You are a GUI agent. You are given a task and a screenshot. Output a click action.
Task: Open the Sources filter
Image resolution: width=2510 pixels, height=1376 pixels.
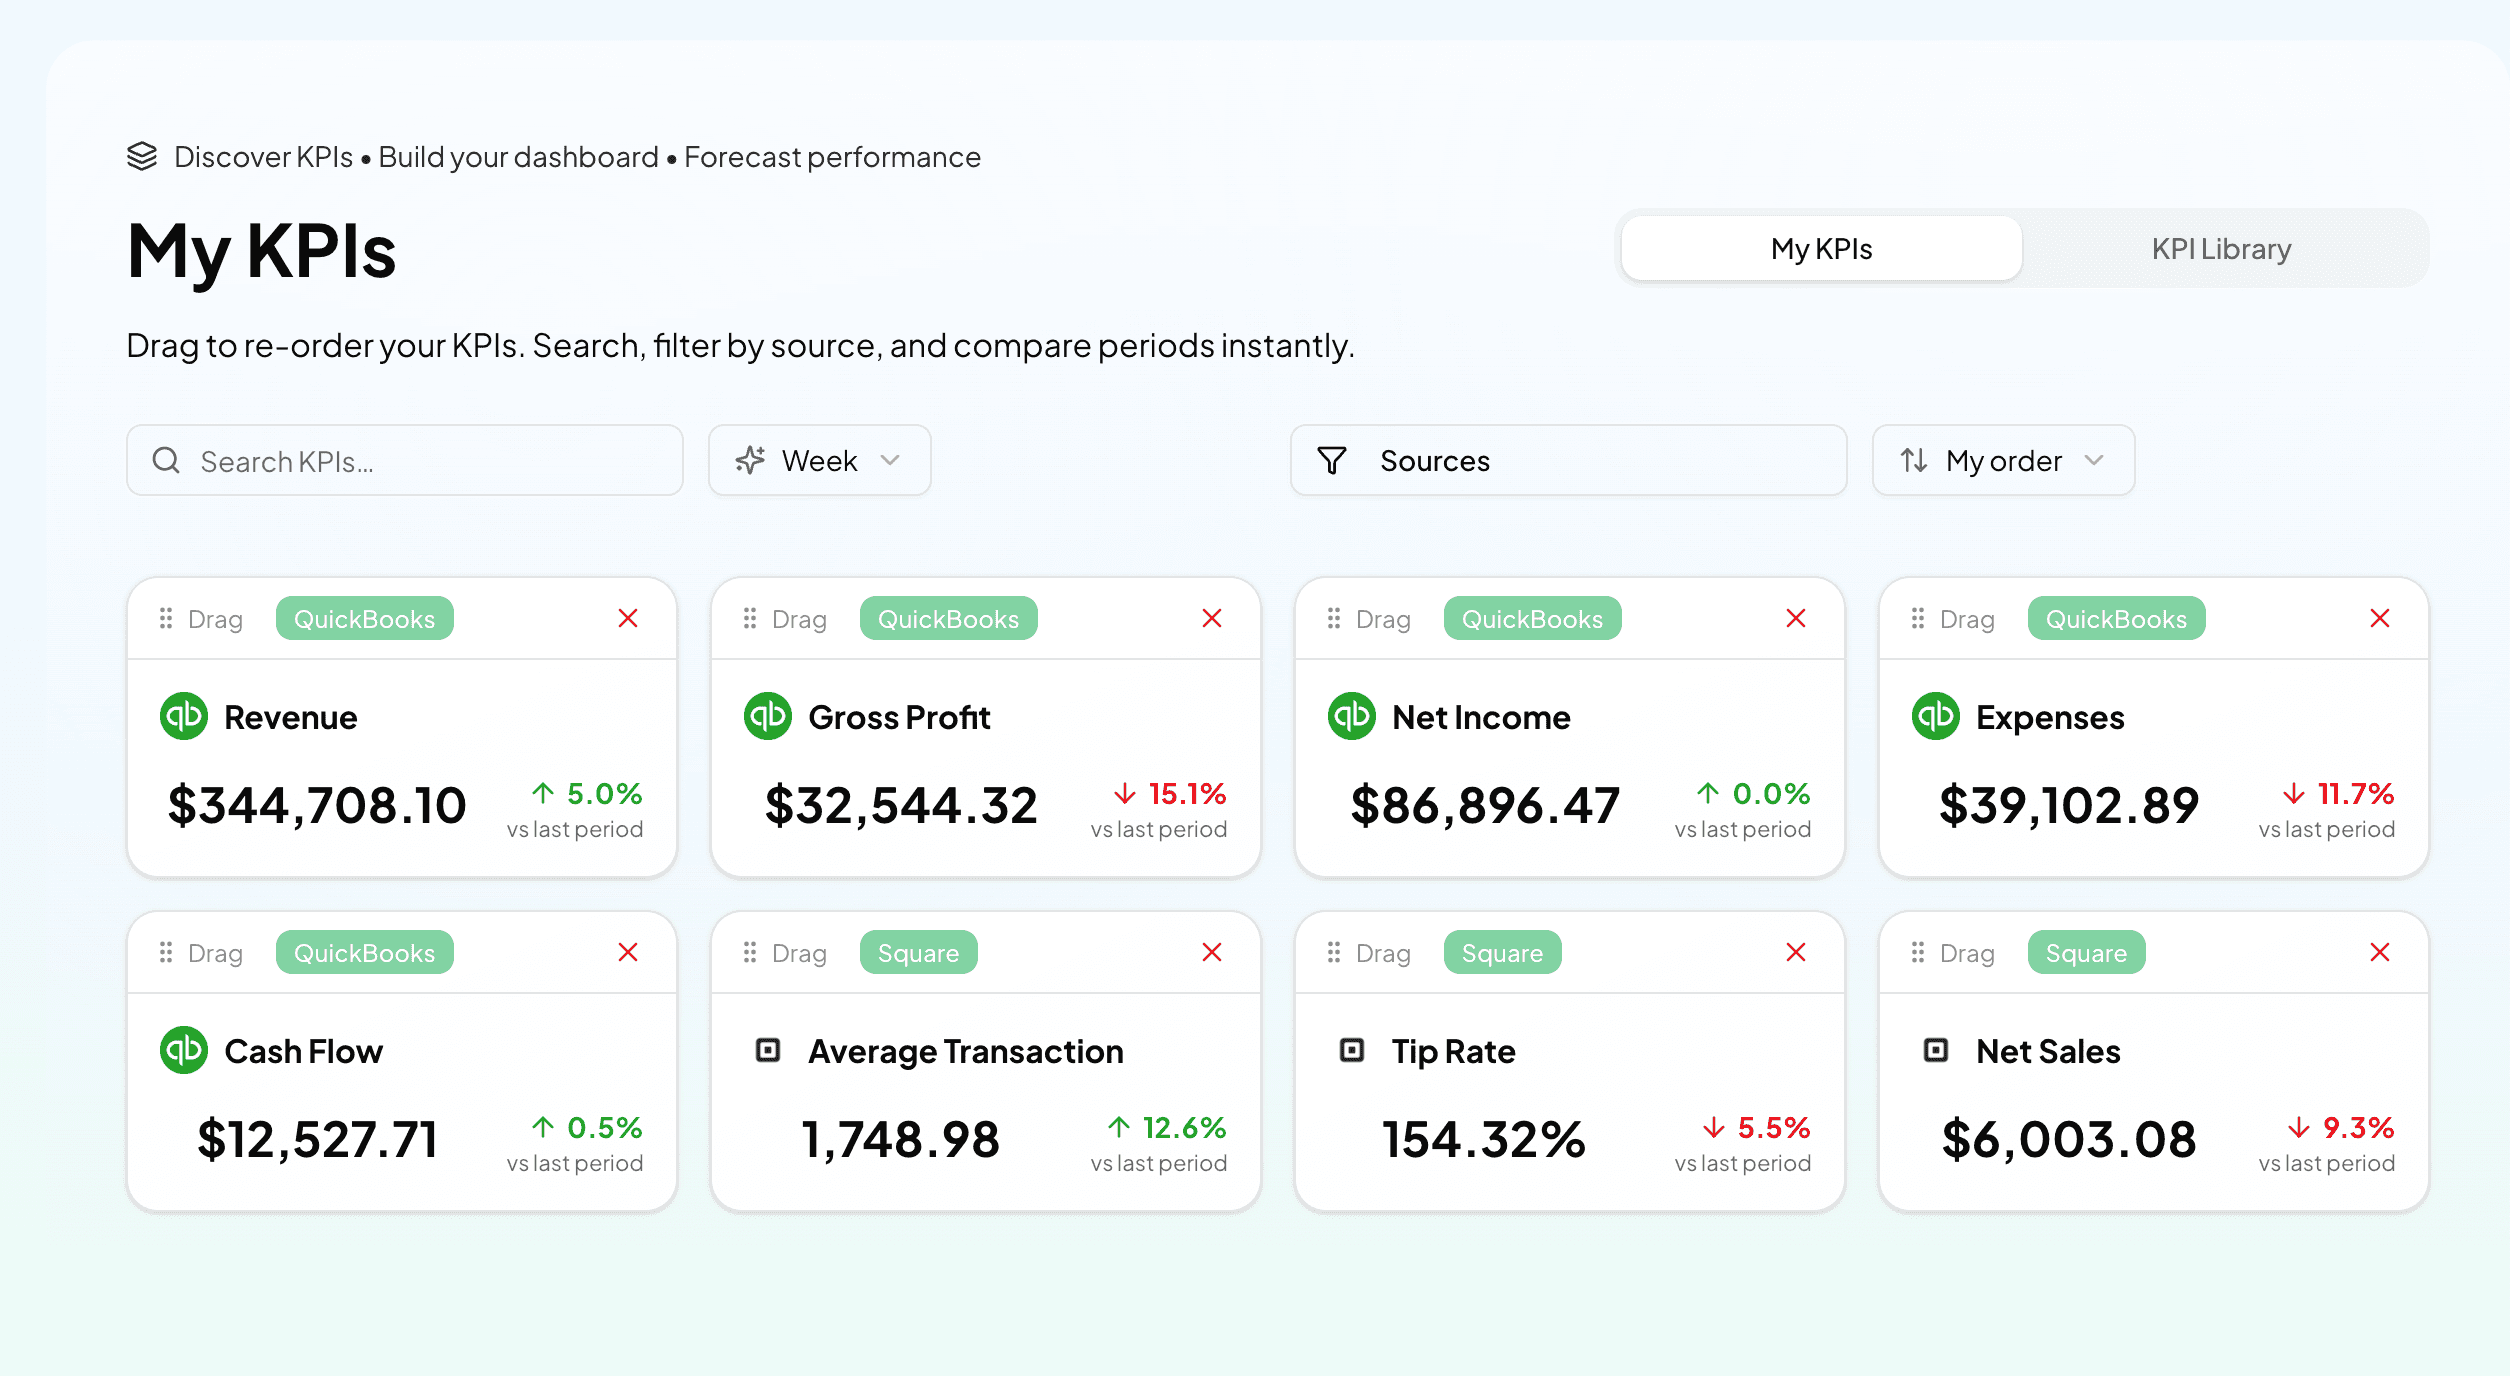pos(1566,460)
